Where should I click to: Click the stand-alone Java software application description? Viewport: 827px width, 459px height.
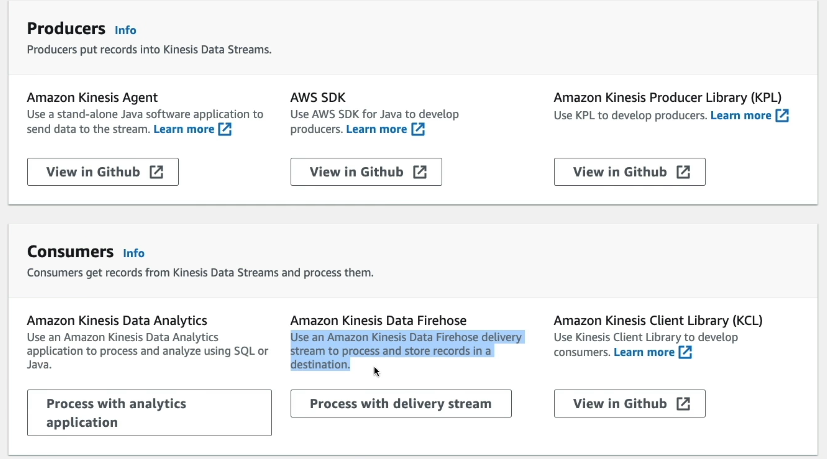[145, 121]
